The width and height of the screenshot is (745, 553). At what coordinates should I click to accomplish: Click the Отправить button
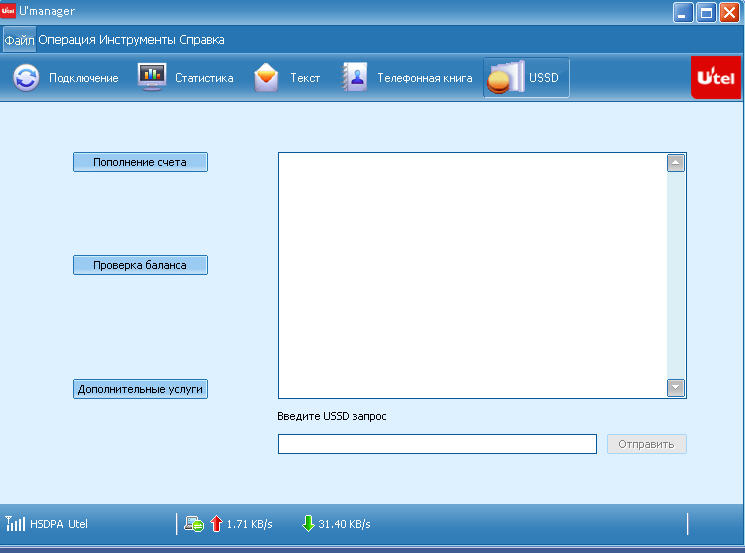(647, 444)
